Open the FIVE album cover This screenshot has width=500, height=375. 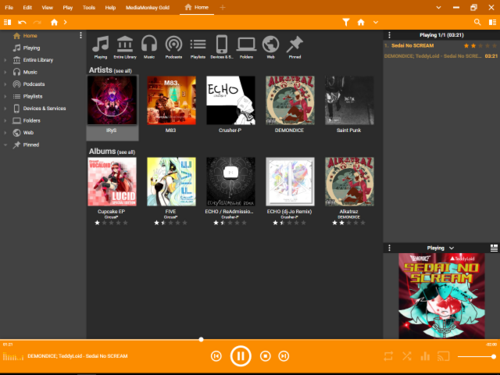point(171,182)
